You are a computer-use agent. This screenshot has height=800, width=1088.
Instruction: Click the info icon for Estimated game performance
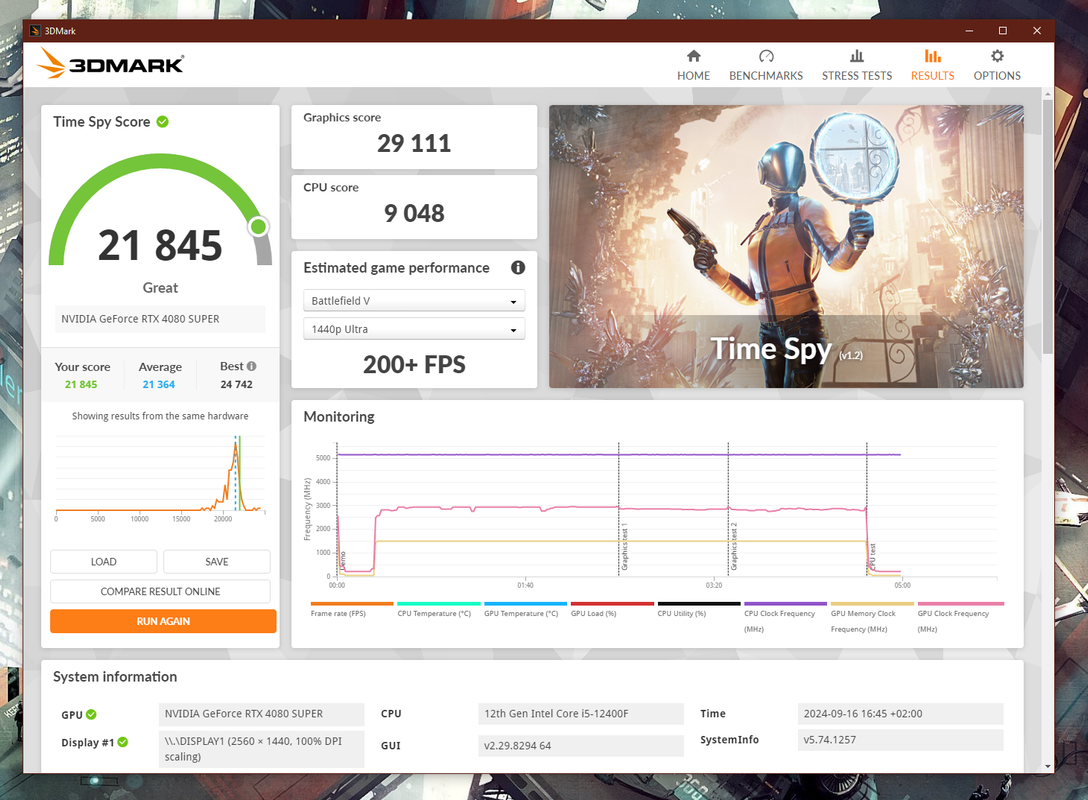[518, 268]
